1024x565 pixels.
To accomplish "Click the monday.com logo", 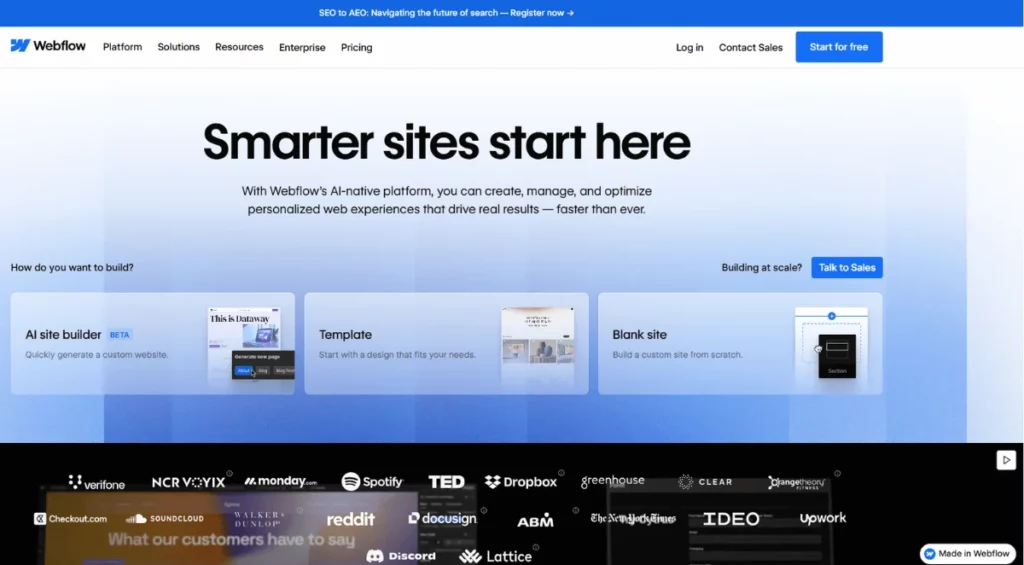I will click(x=281, y=481).
